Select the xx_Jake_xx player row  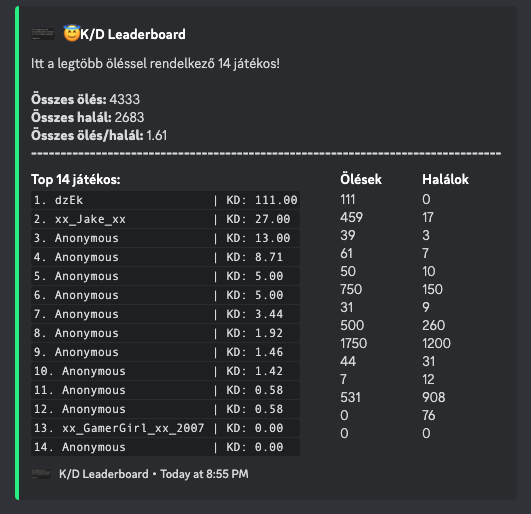pyautogui.click(x=165, y=219)
